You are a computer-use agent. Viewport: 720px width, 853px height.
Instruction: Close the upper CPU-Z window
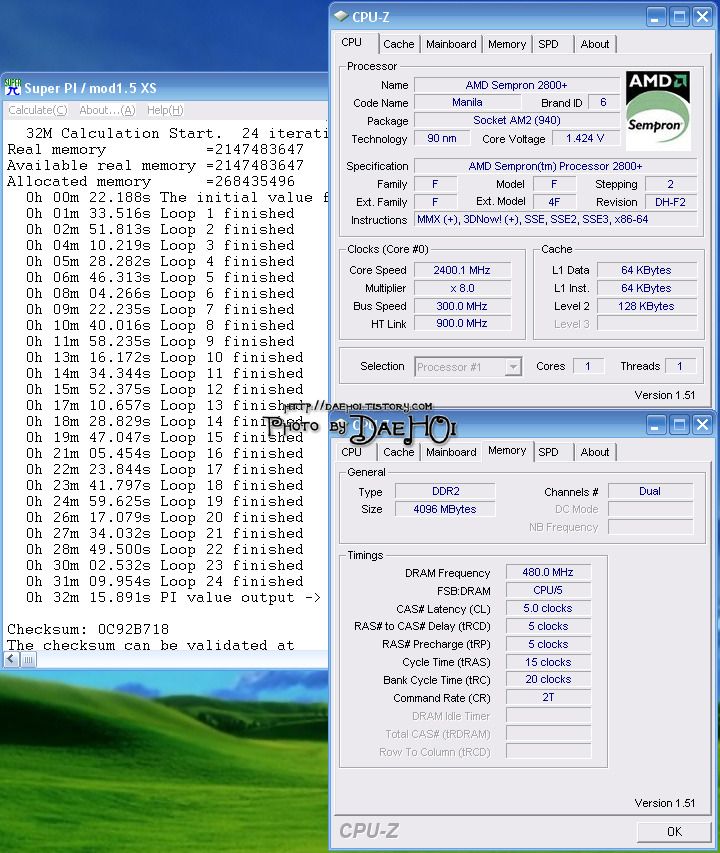[x=703, y=16]
